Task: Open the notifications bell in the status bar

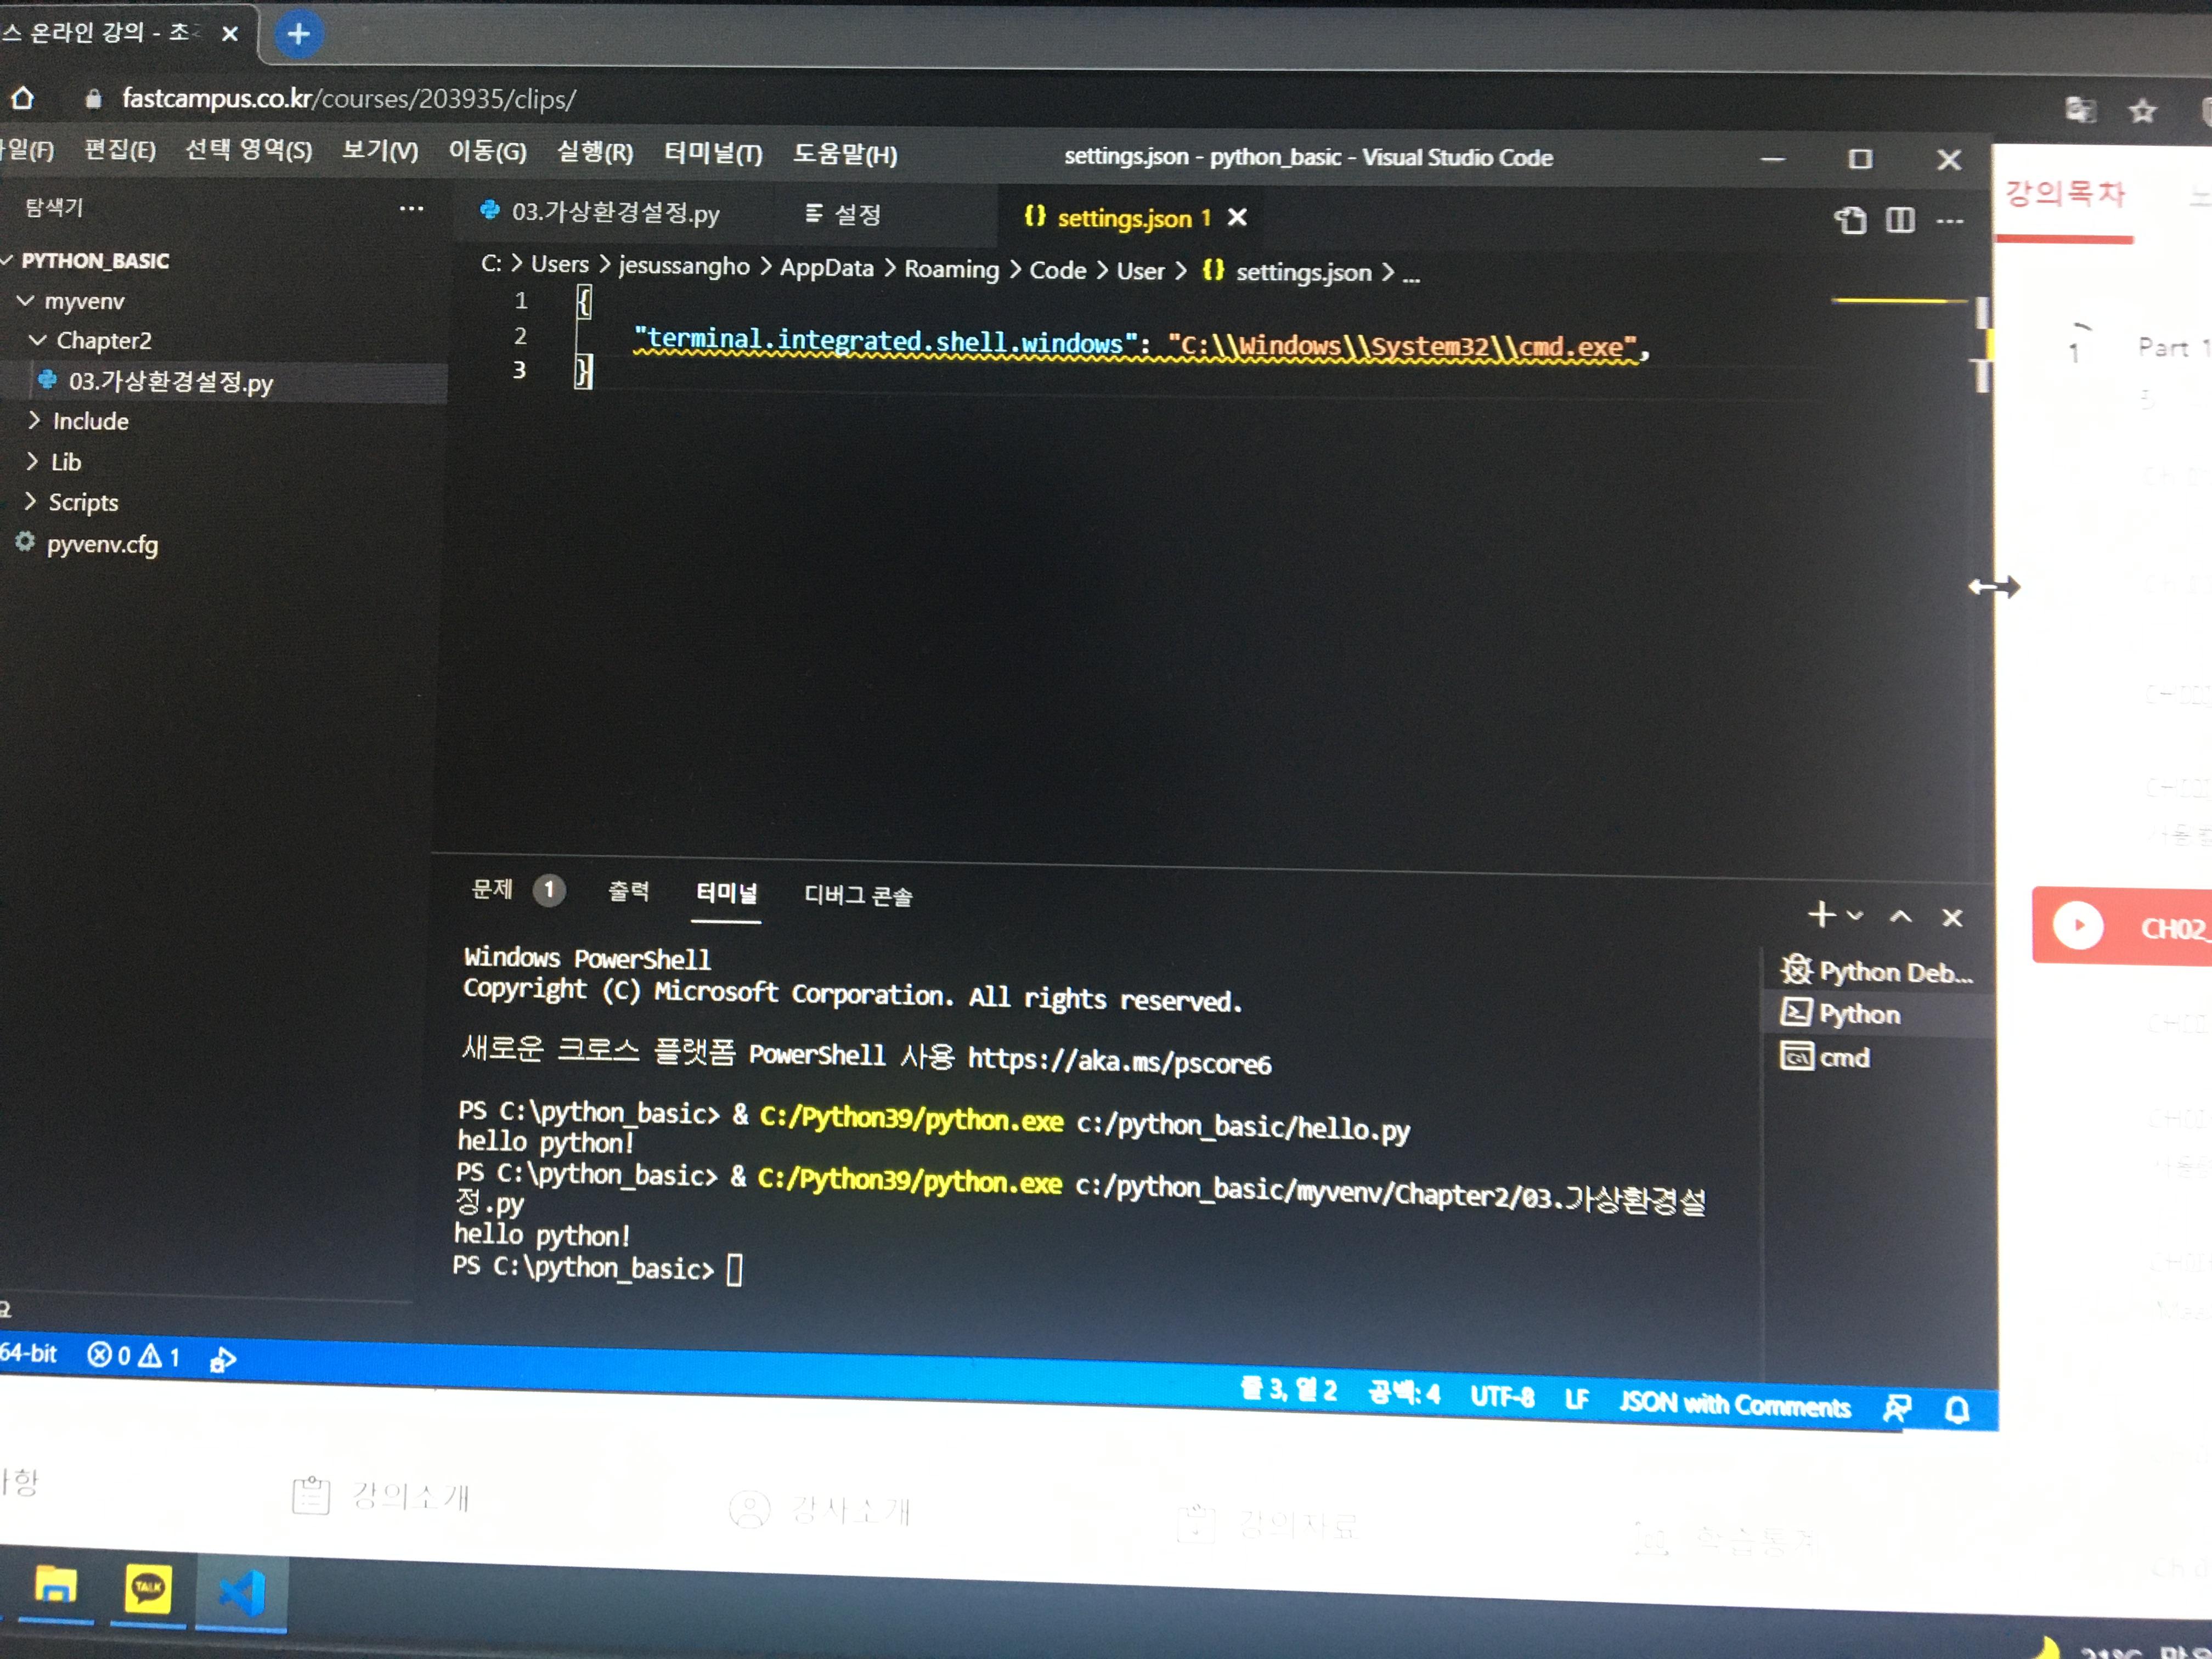Action: click(x=1957, y=1410)
